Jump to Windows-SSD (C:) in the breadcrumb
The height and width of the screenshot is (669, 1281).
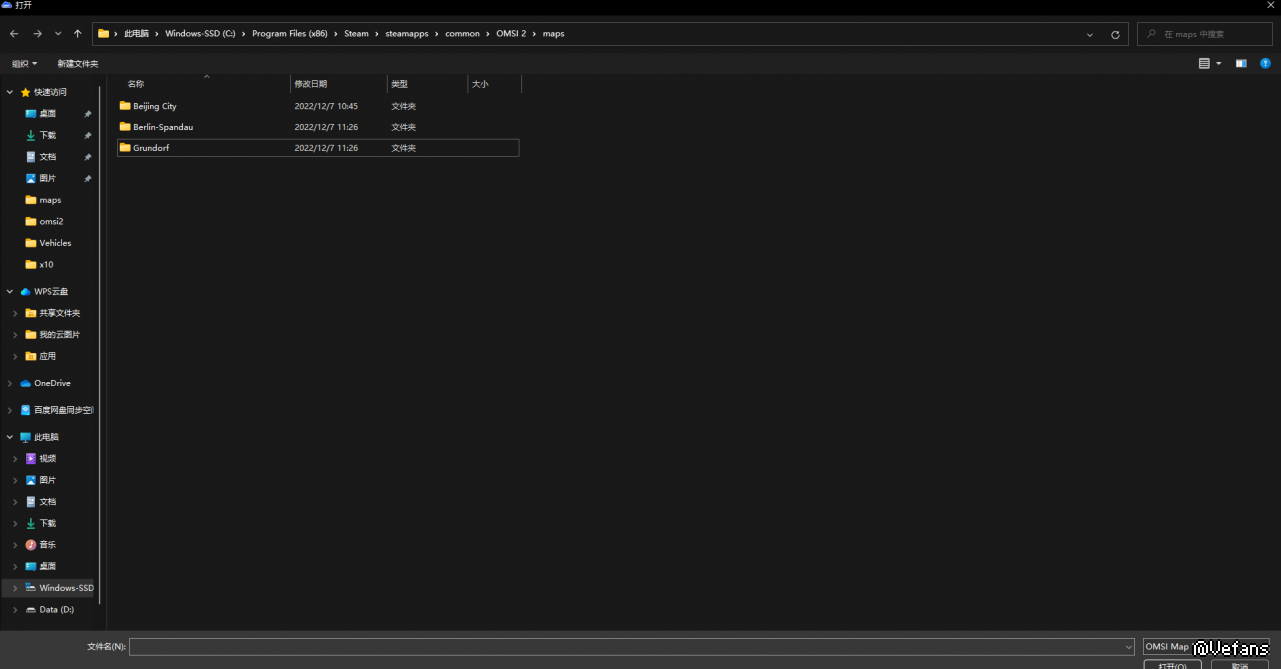tap(200, 34)
